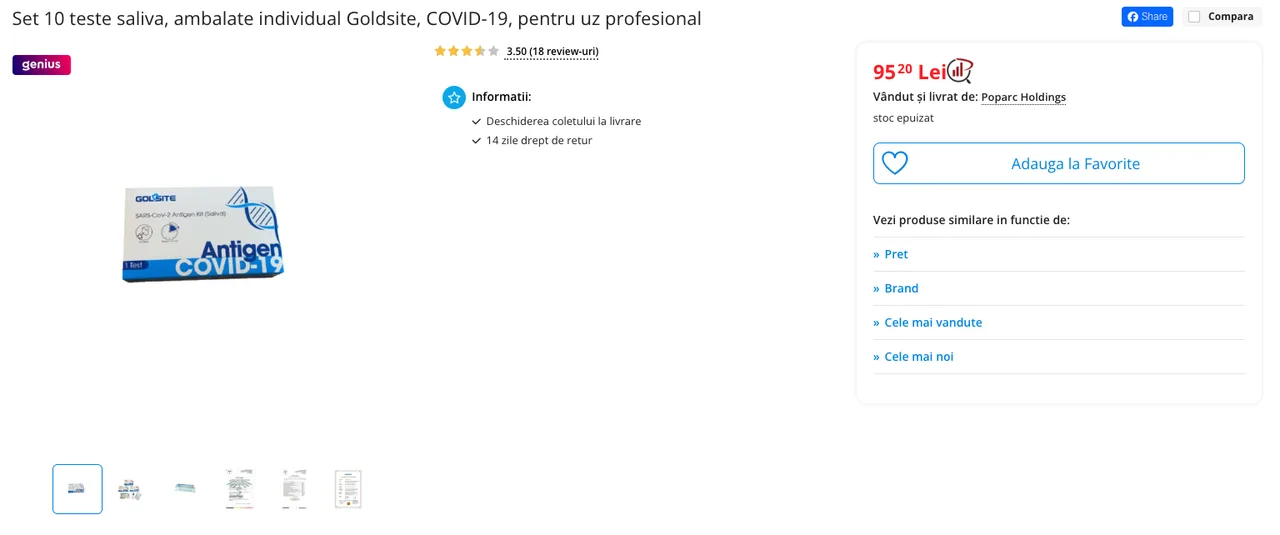
Task: Select the fifth thumbnail document page
Action: tap(294, 489)
